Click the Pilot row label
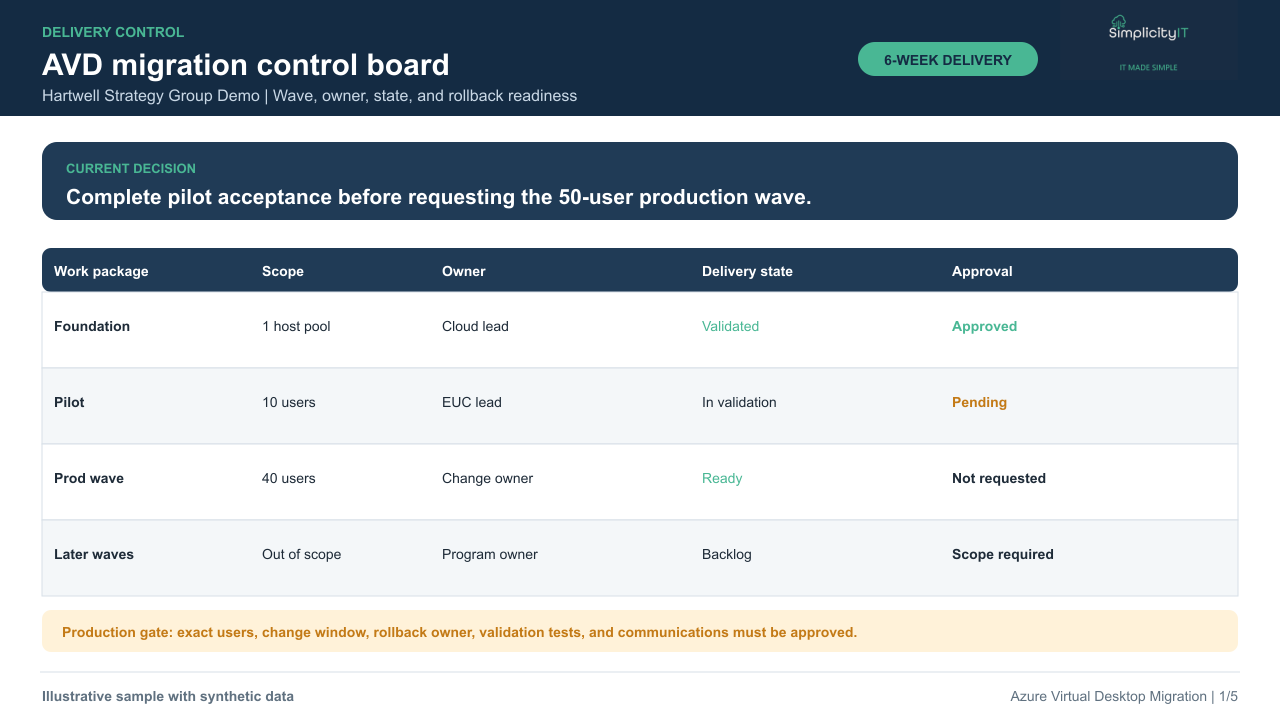The width and height of the screenshot is (1280, 720). [x=69, y=402]
